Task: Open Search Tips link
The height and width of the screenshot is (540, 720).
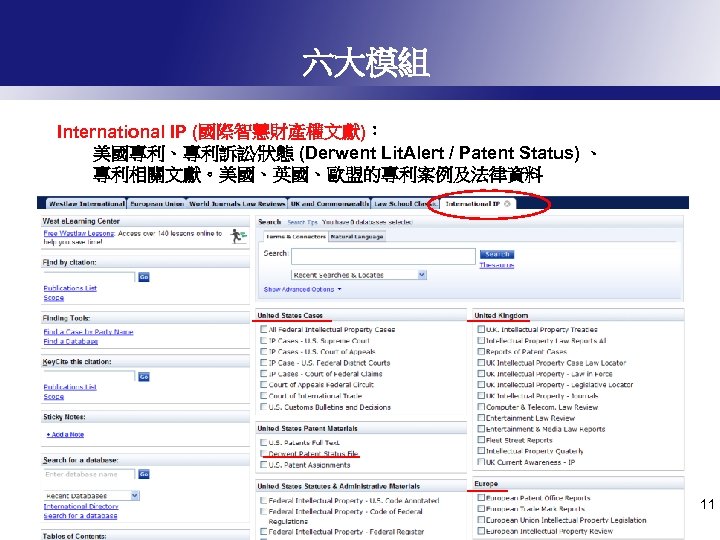Action: point(302,222)
